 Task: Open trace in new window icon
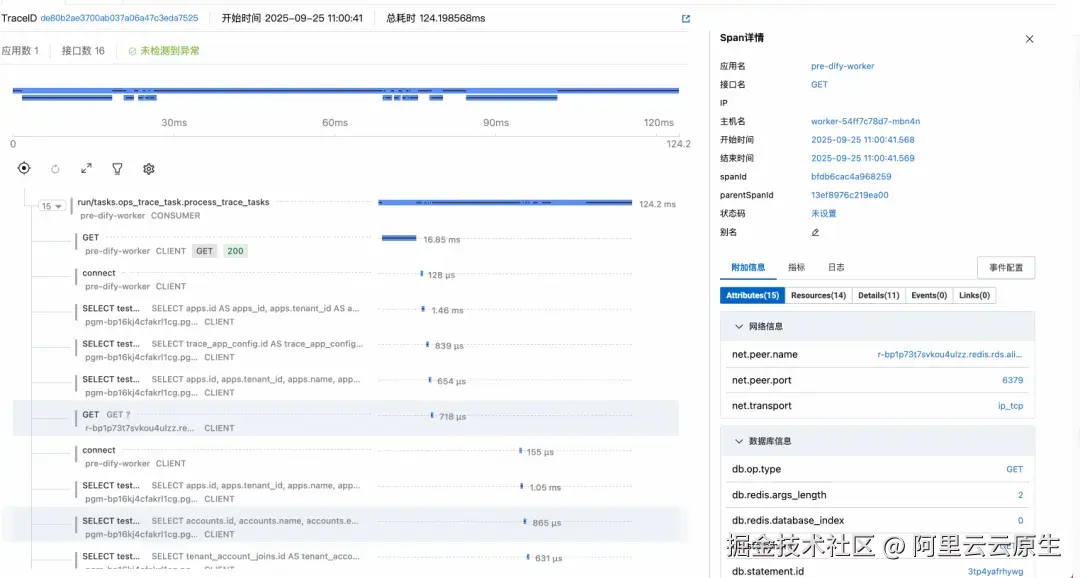tap(685, 19)
